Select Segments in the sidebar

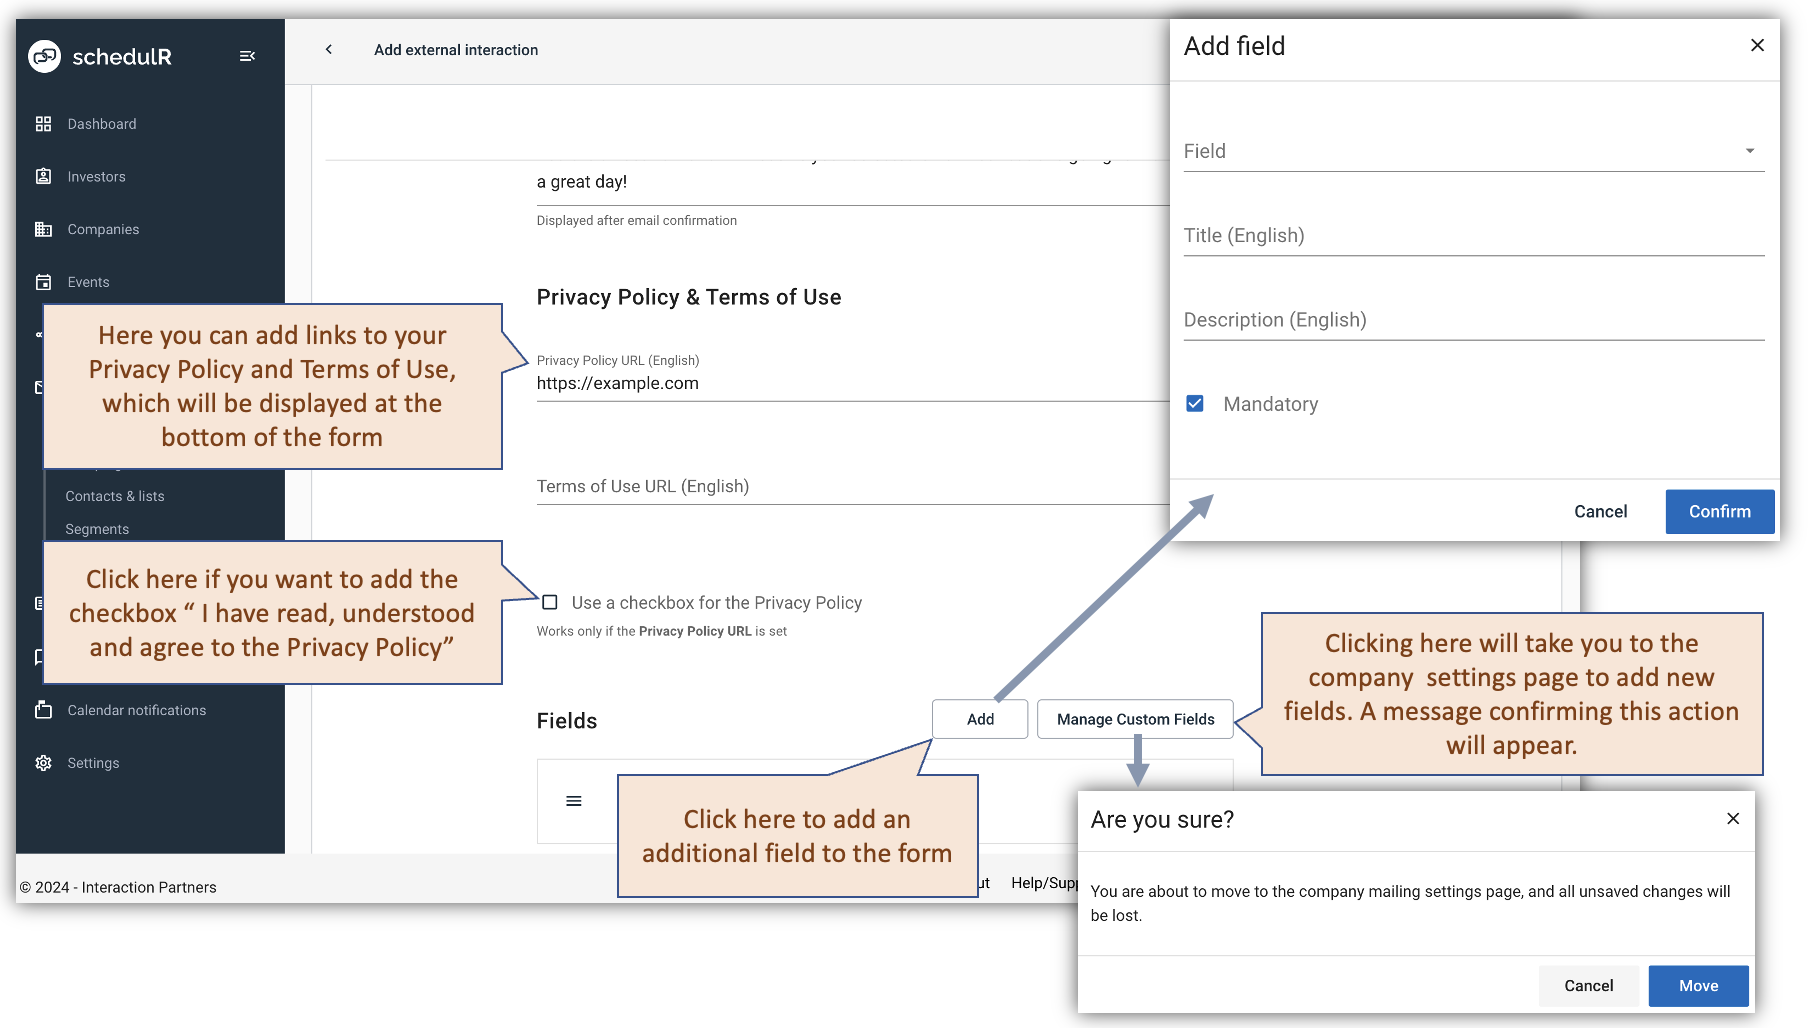(97, 528)
